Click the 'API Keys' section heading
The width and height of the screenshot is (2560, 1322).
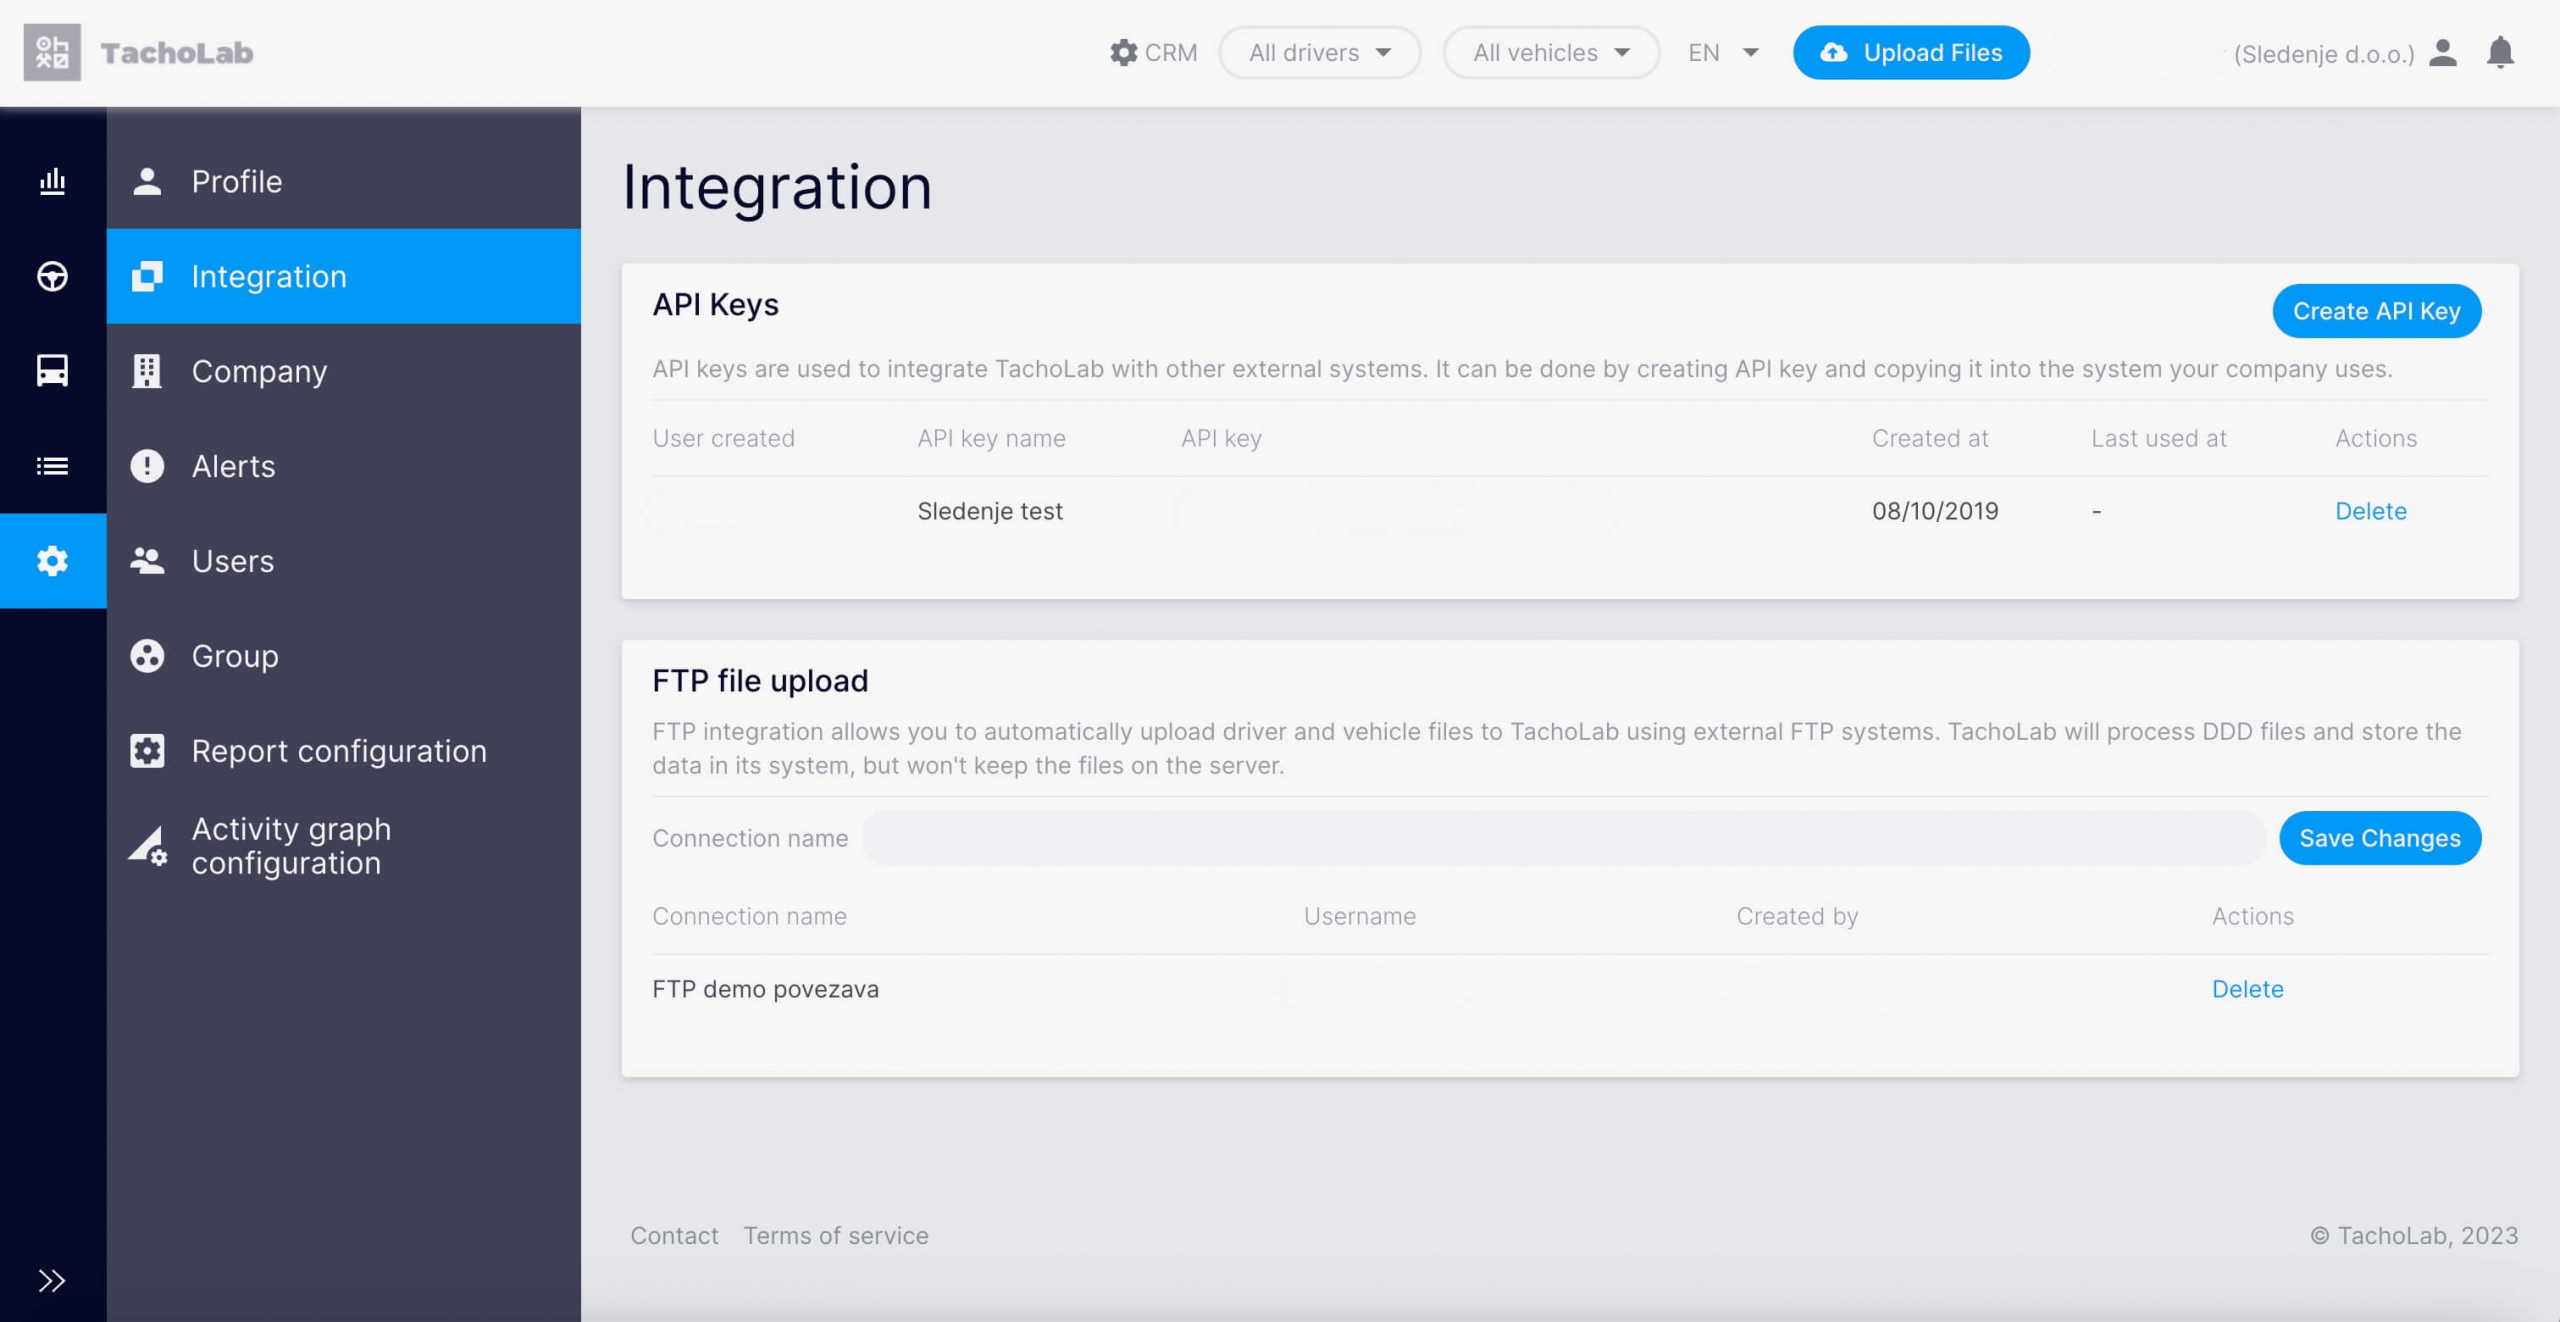715,304
